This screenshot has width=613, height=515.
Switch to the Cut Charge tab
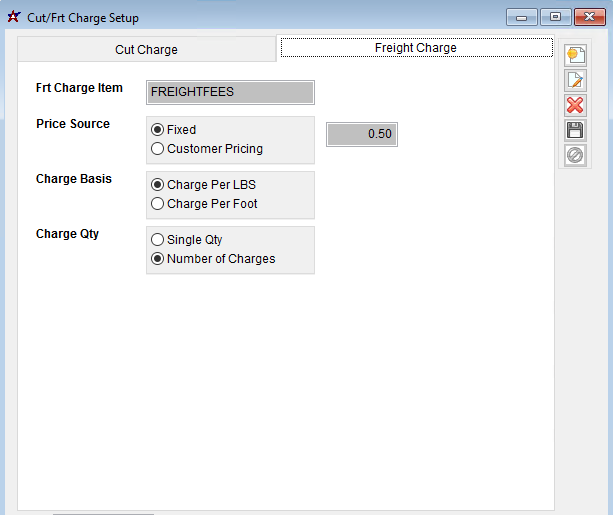147,50
